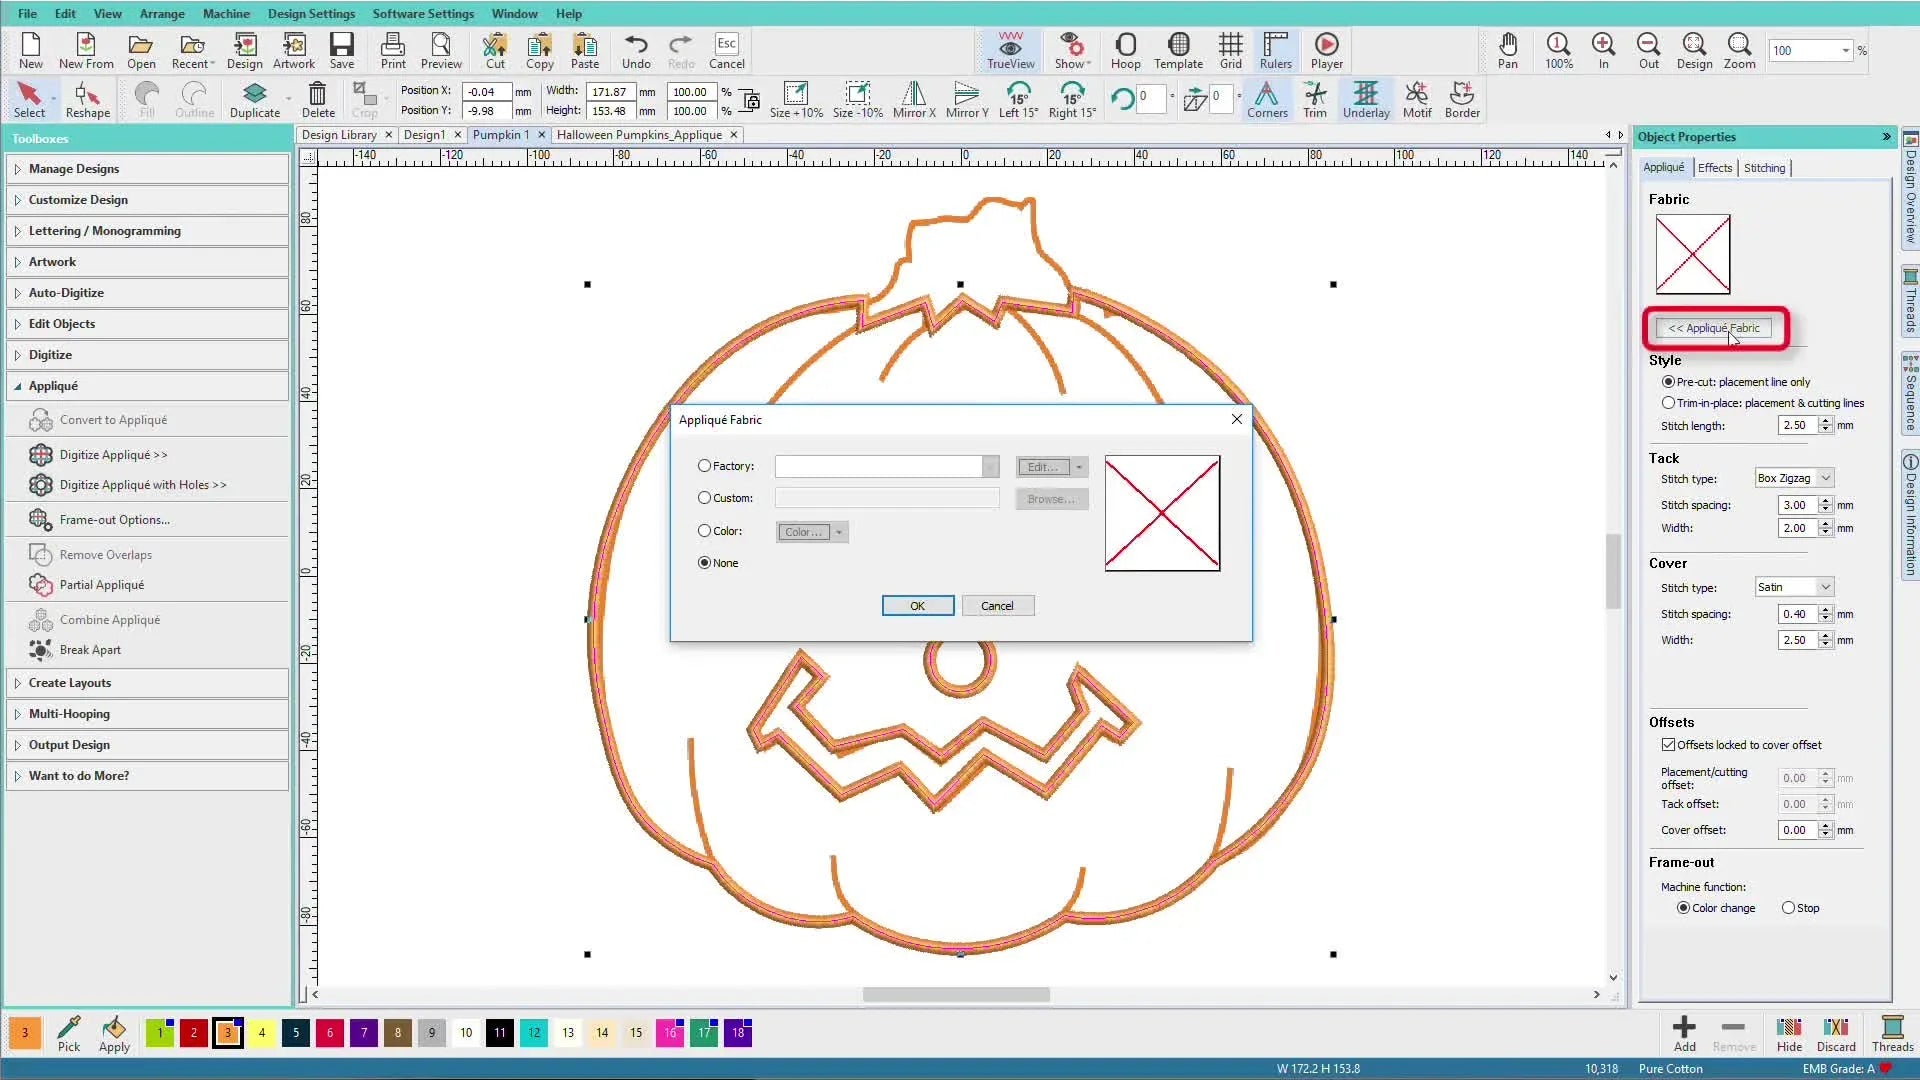
Task: Open the Motif stitch tool
Action: pyautogui.click(x=1417, y=99)
